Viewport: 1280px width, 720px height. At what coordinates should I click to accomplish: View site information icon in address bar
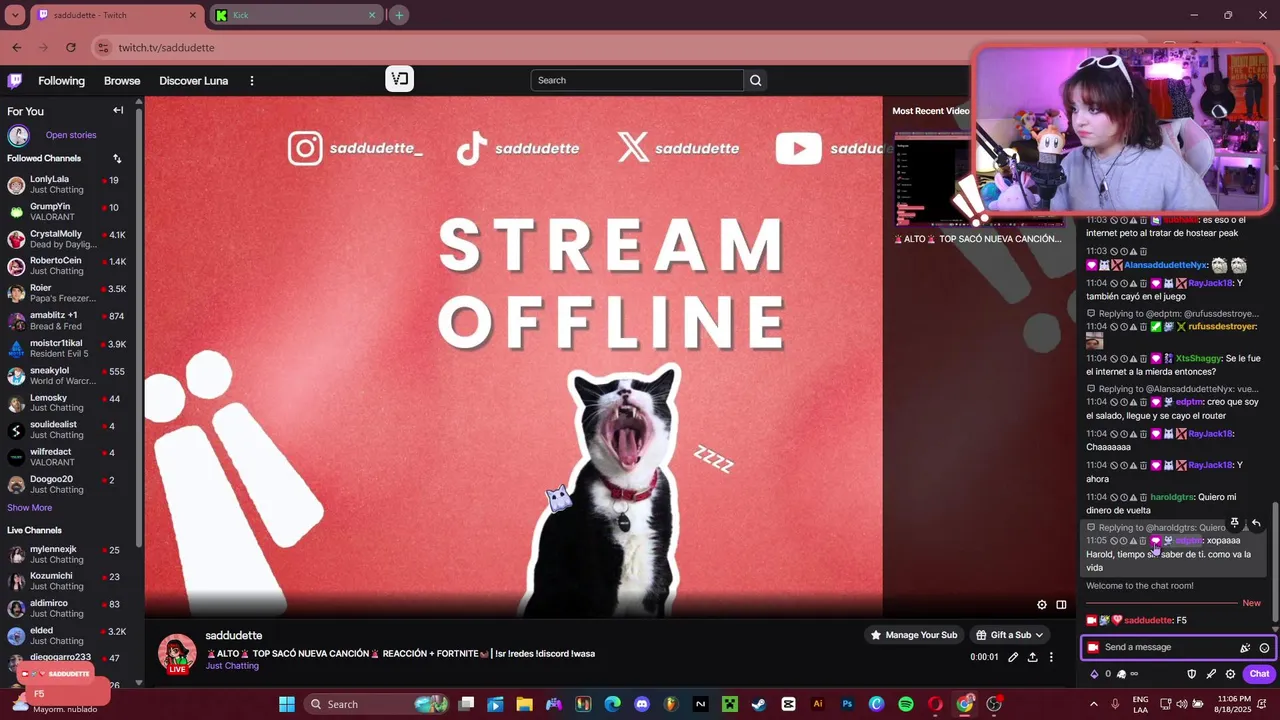click(x=102, y=47)
